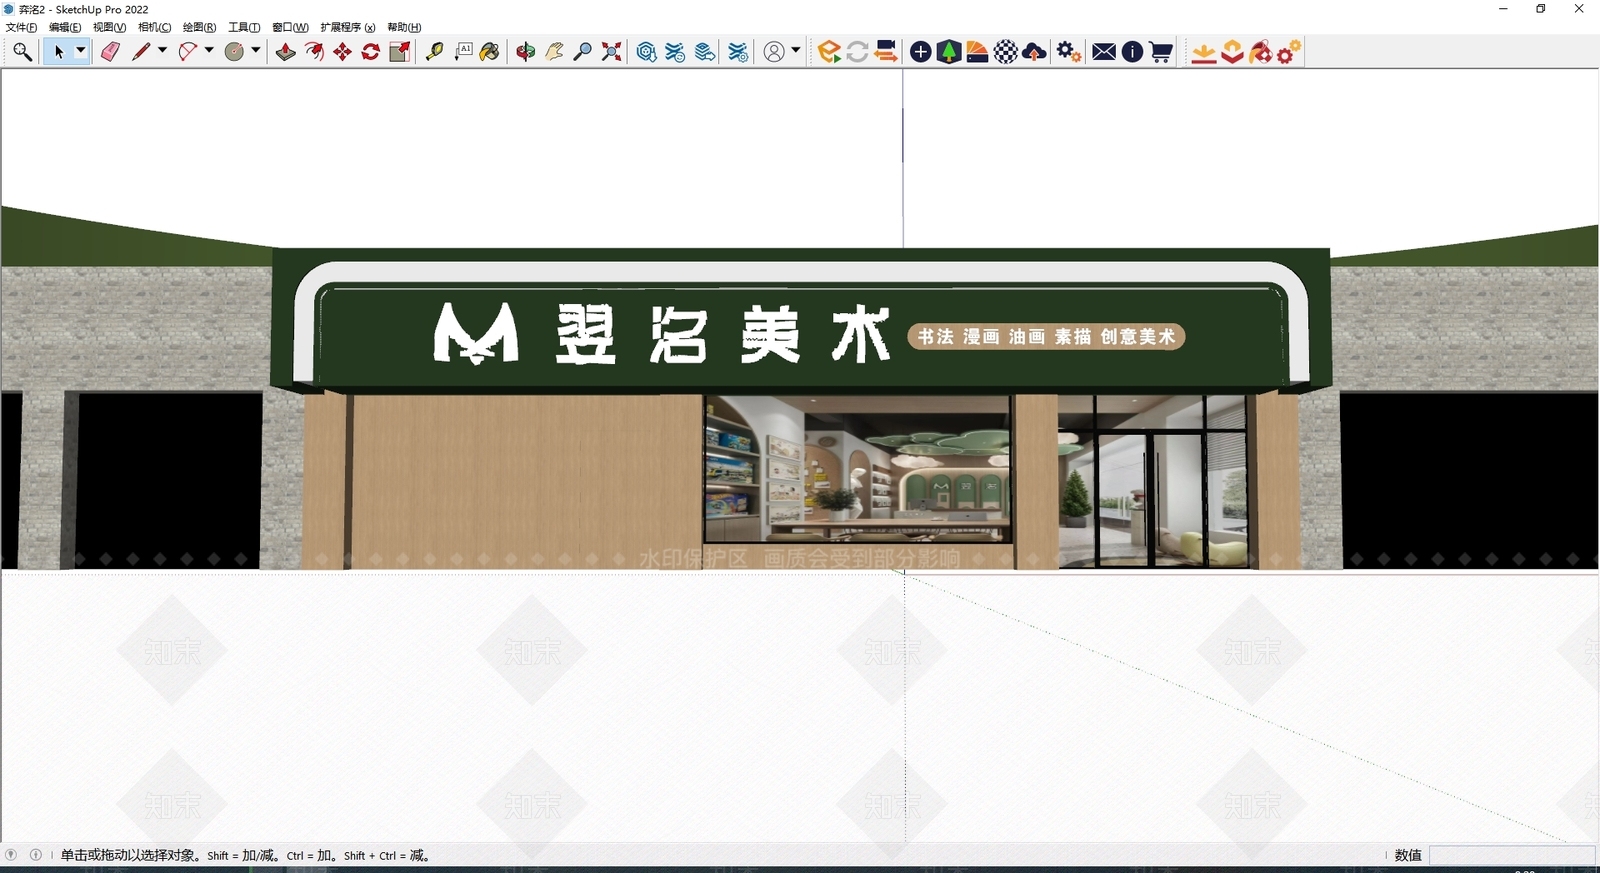
Task: Open the Circle shapes dropdown arrow
Action: click(x=256, y=51)
